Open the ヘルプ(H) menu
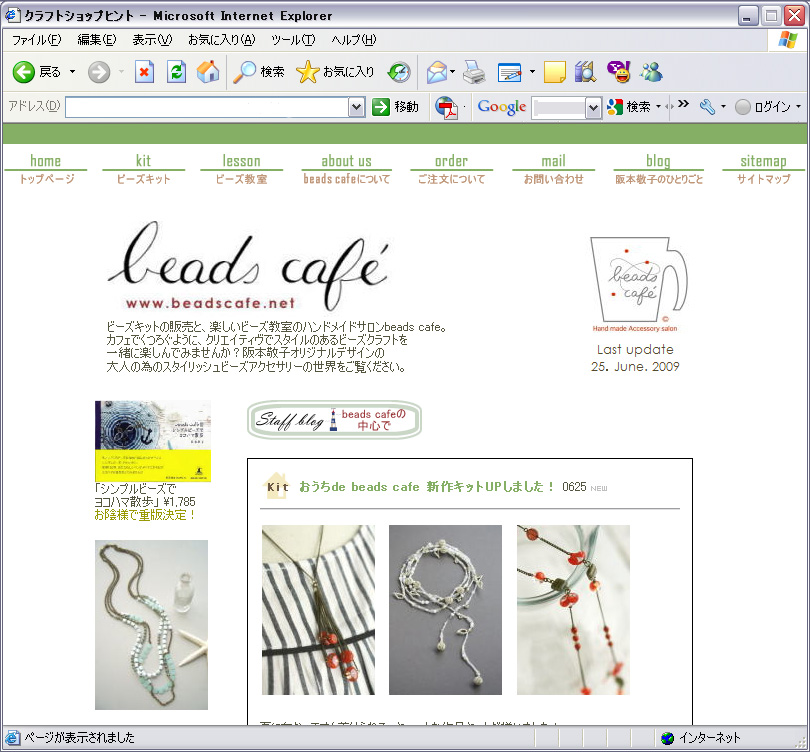This screenshot has width=810, height=752. [354, 40]
